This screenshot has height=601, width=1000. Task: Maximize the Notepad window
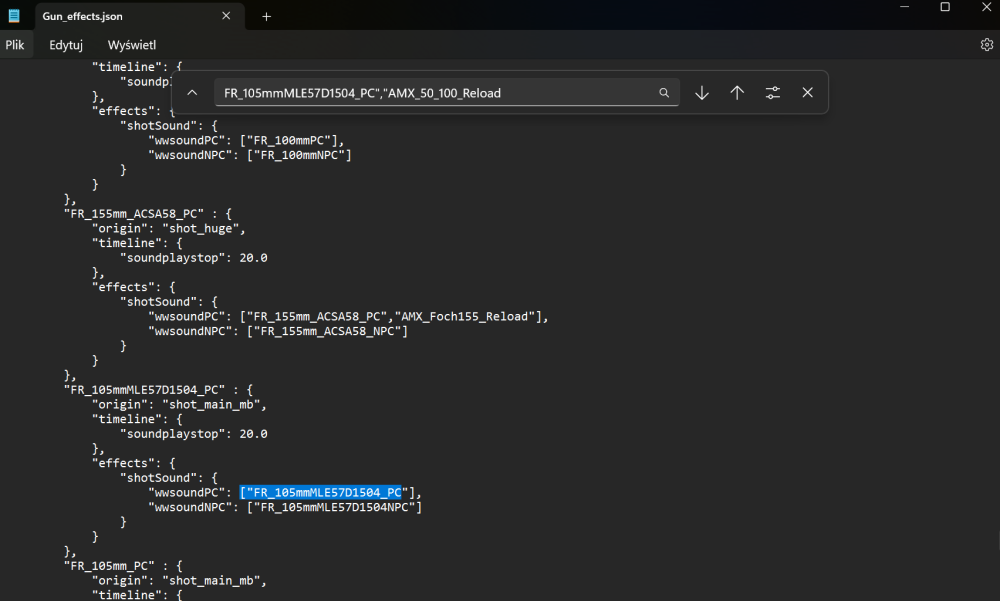pos(945,7)
